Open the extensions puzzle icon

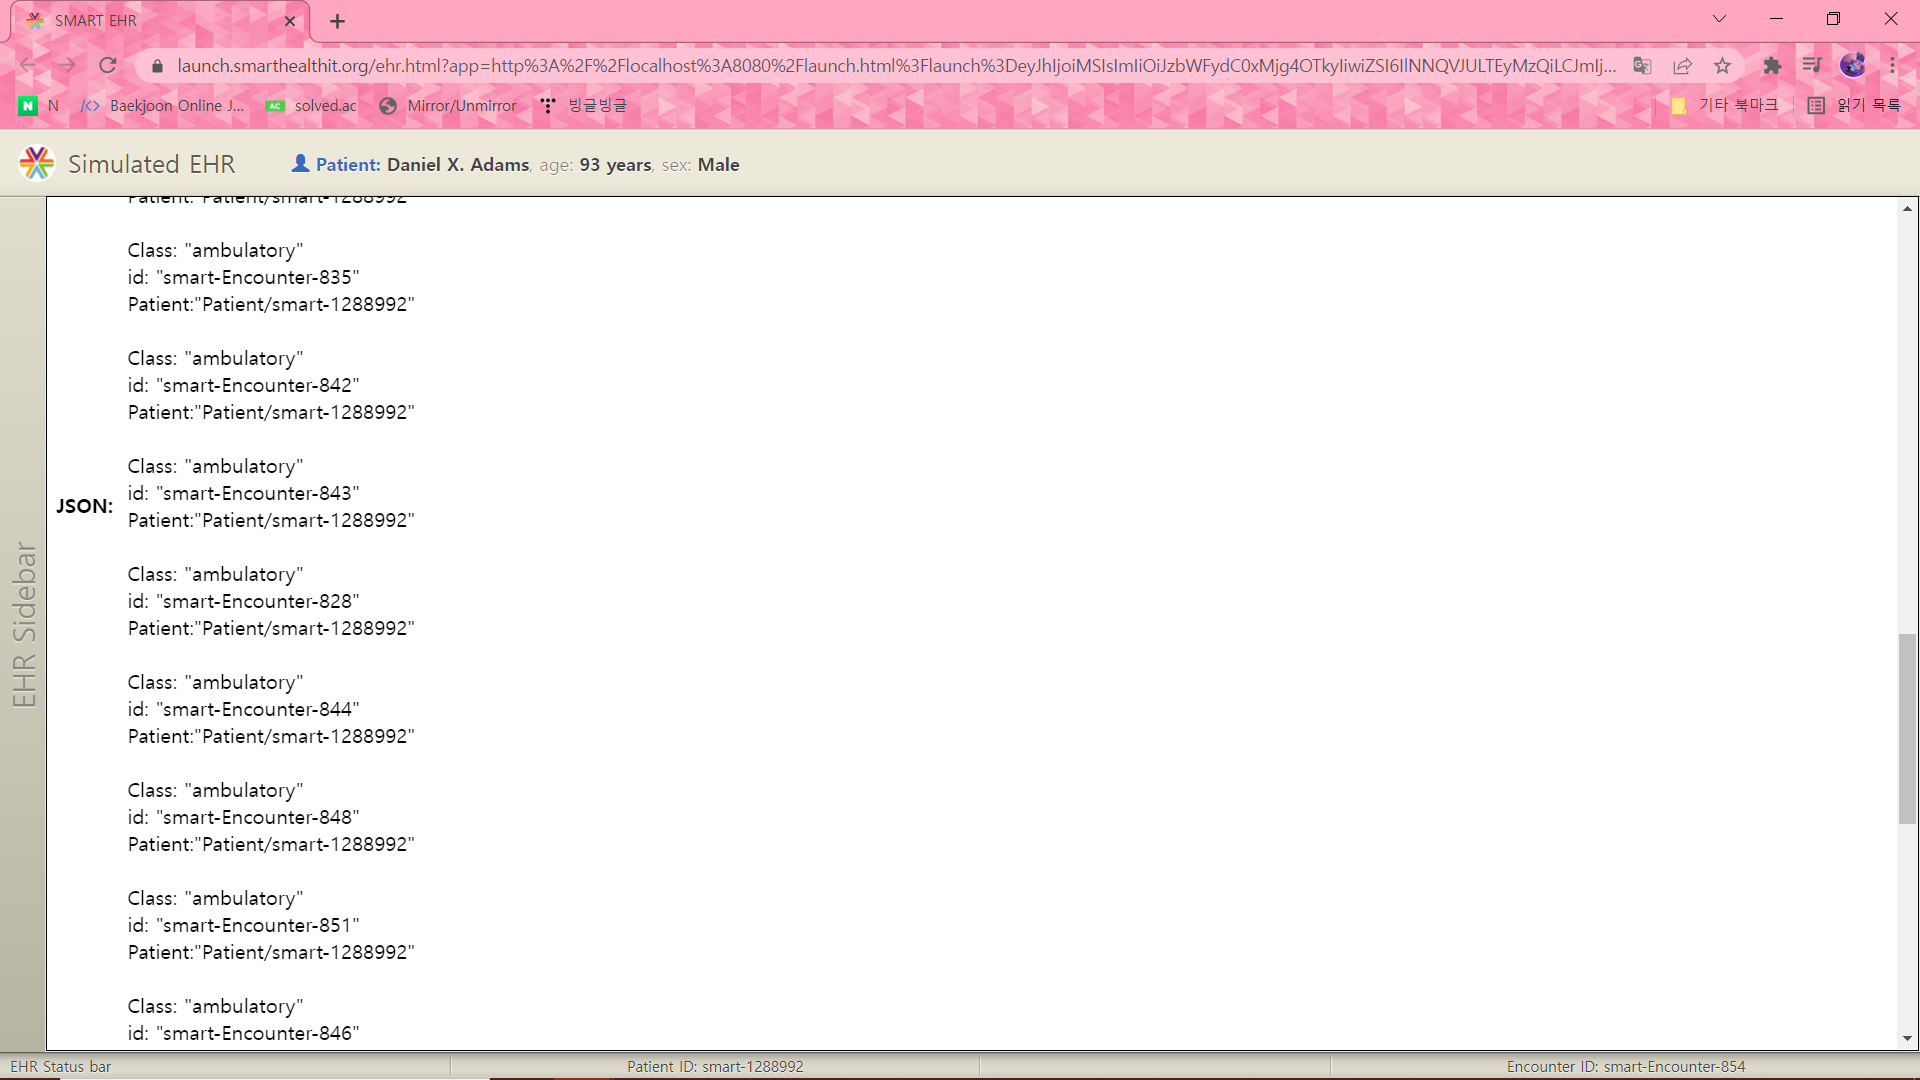[1772, 66]
